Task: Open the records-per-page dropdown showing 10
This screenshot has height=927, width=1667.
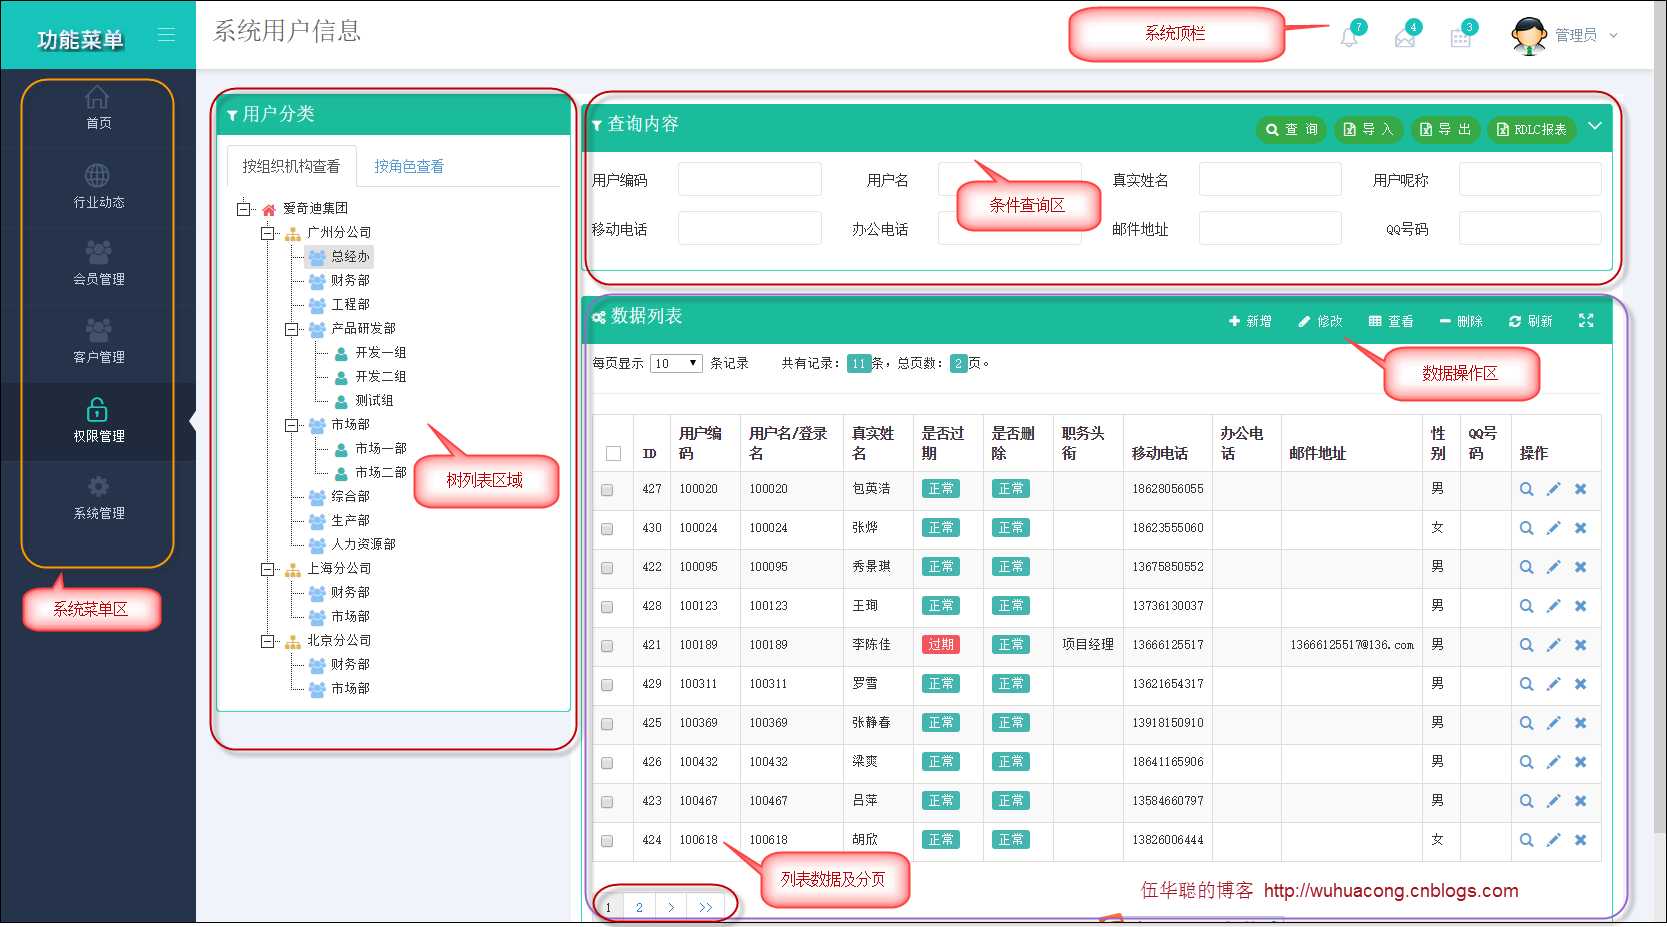Action: click(676, 363)
